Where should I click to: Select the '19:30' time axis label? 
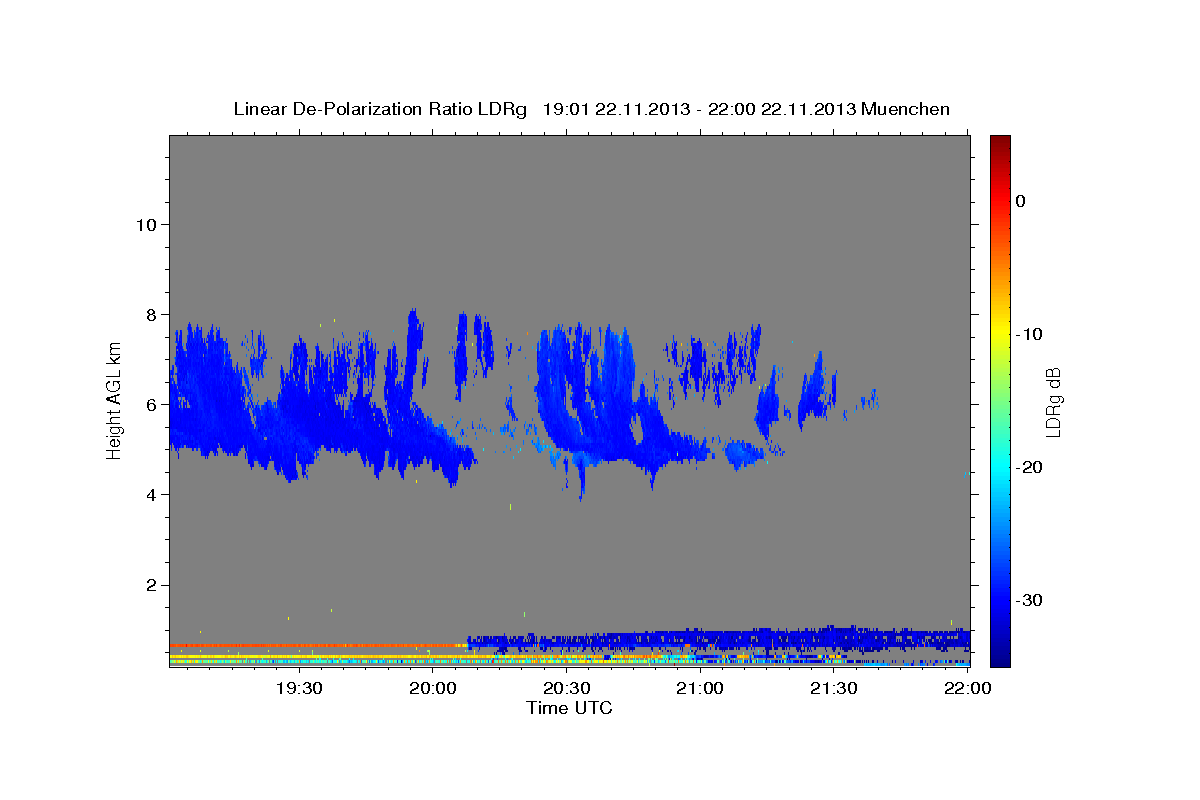(299, 689)
